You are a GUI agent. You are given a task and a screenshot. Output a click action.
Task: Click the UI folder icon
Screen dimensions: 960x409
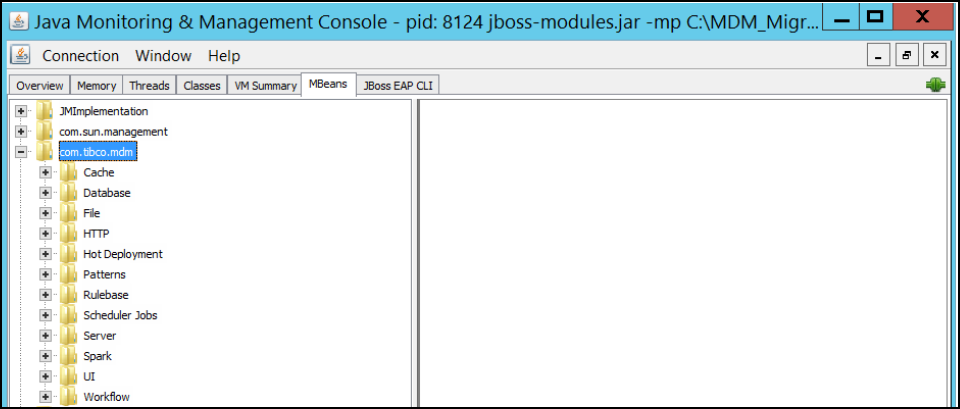(x=69, y=377)
